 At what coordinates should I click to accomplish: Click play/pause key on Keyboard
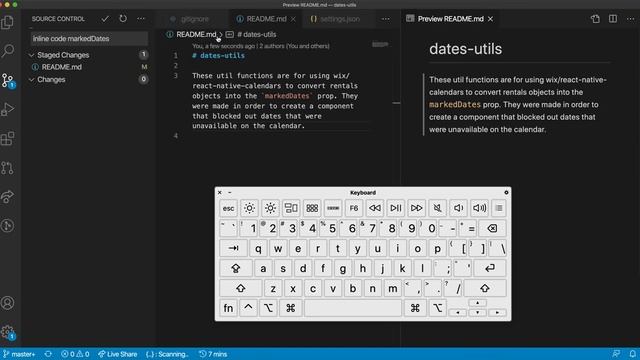(396, 208)
